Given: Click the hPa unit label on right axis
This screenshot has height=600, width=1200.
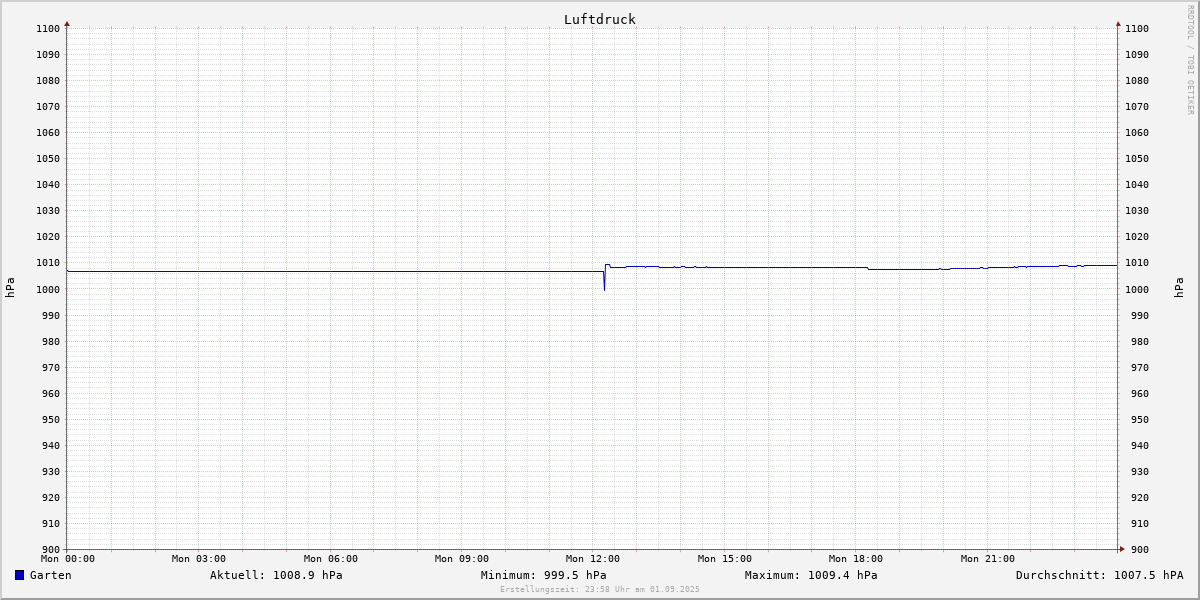Looking at the screenshot, I should [1179, 287].
